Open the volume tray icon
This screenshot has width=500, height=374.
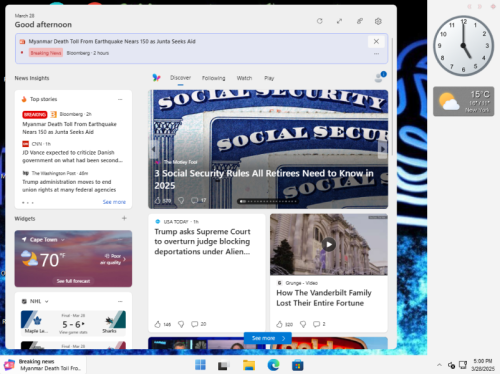pyautogui.click(x=451, y=365)
